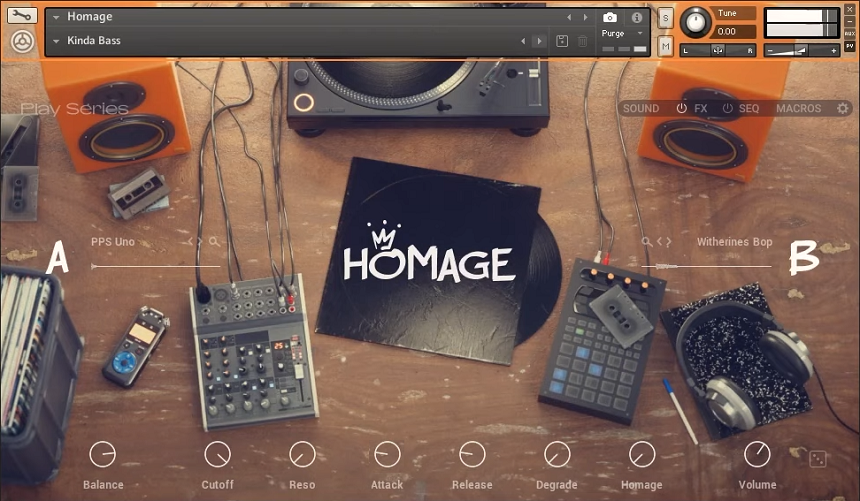Switch to the SEQ tab
This screenshot has width=860, height=501.
click(x=749, y=108)
